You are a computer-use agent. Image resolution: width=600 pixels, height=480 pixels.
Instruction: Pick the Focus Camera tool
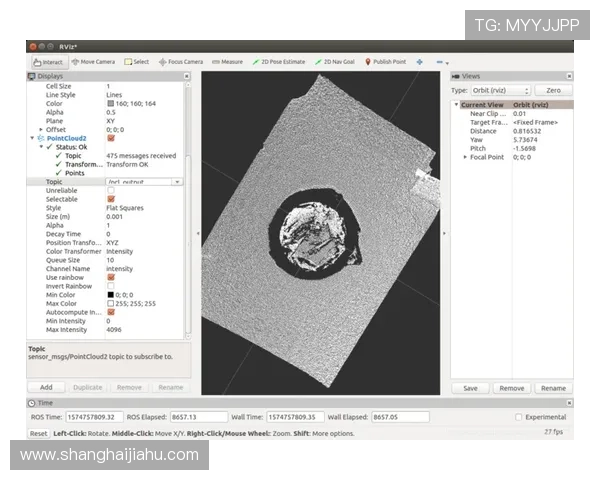[x=181, y=61]
